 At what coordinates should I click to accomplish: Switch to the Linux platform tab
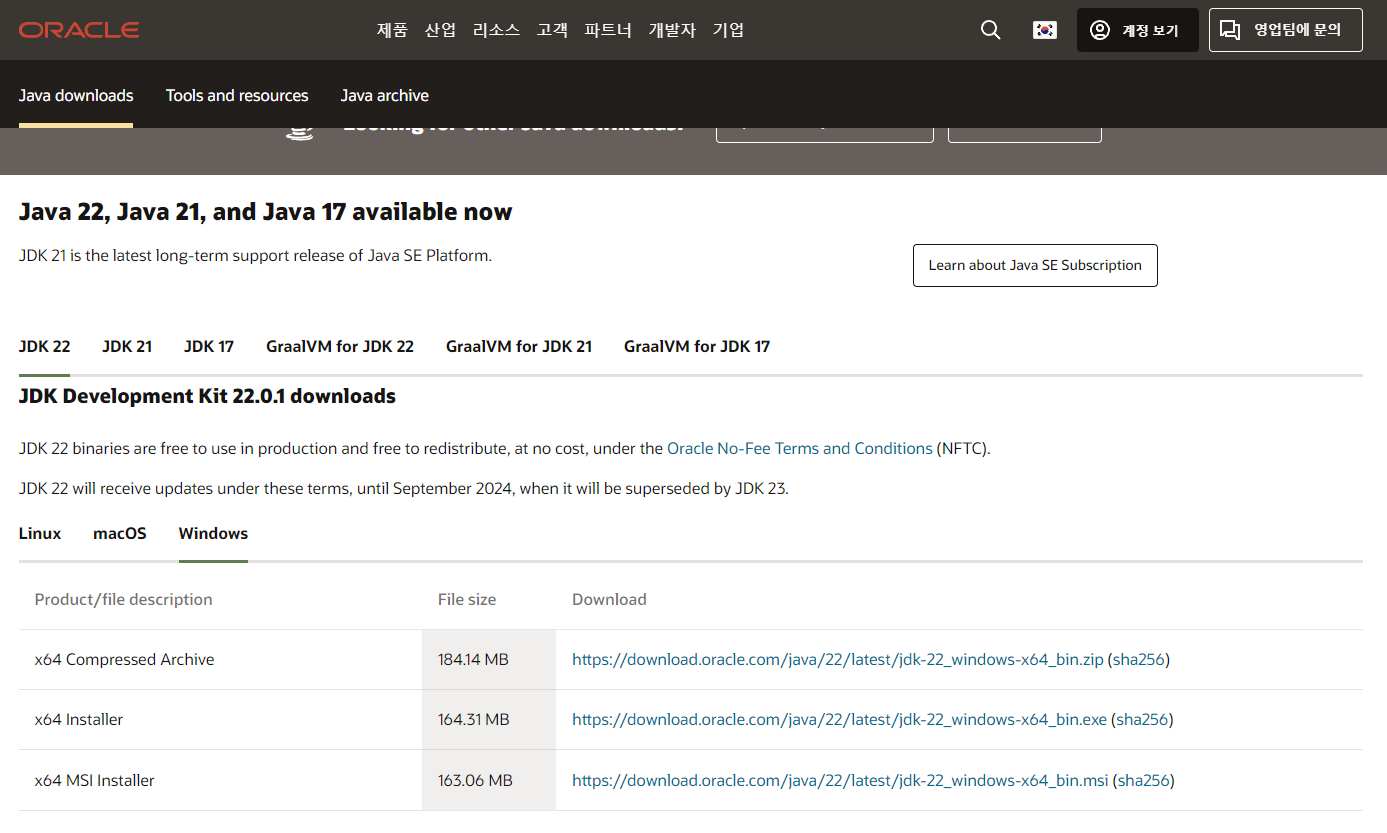click(x=40, y=533)
